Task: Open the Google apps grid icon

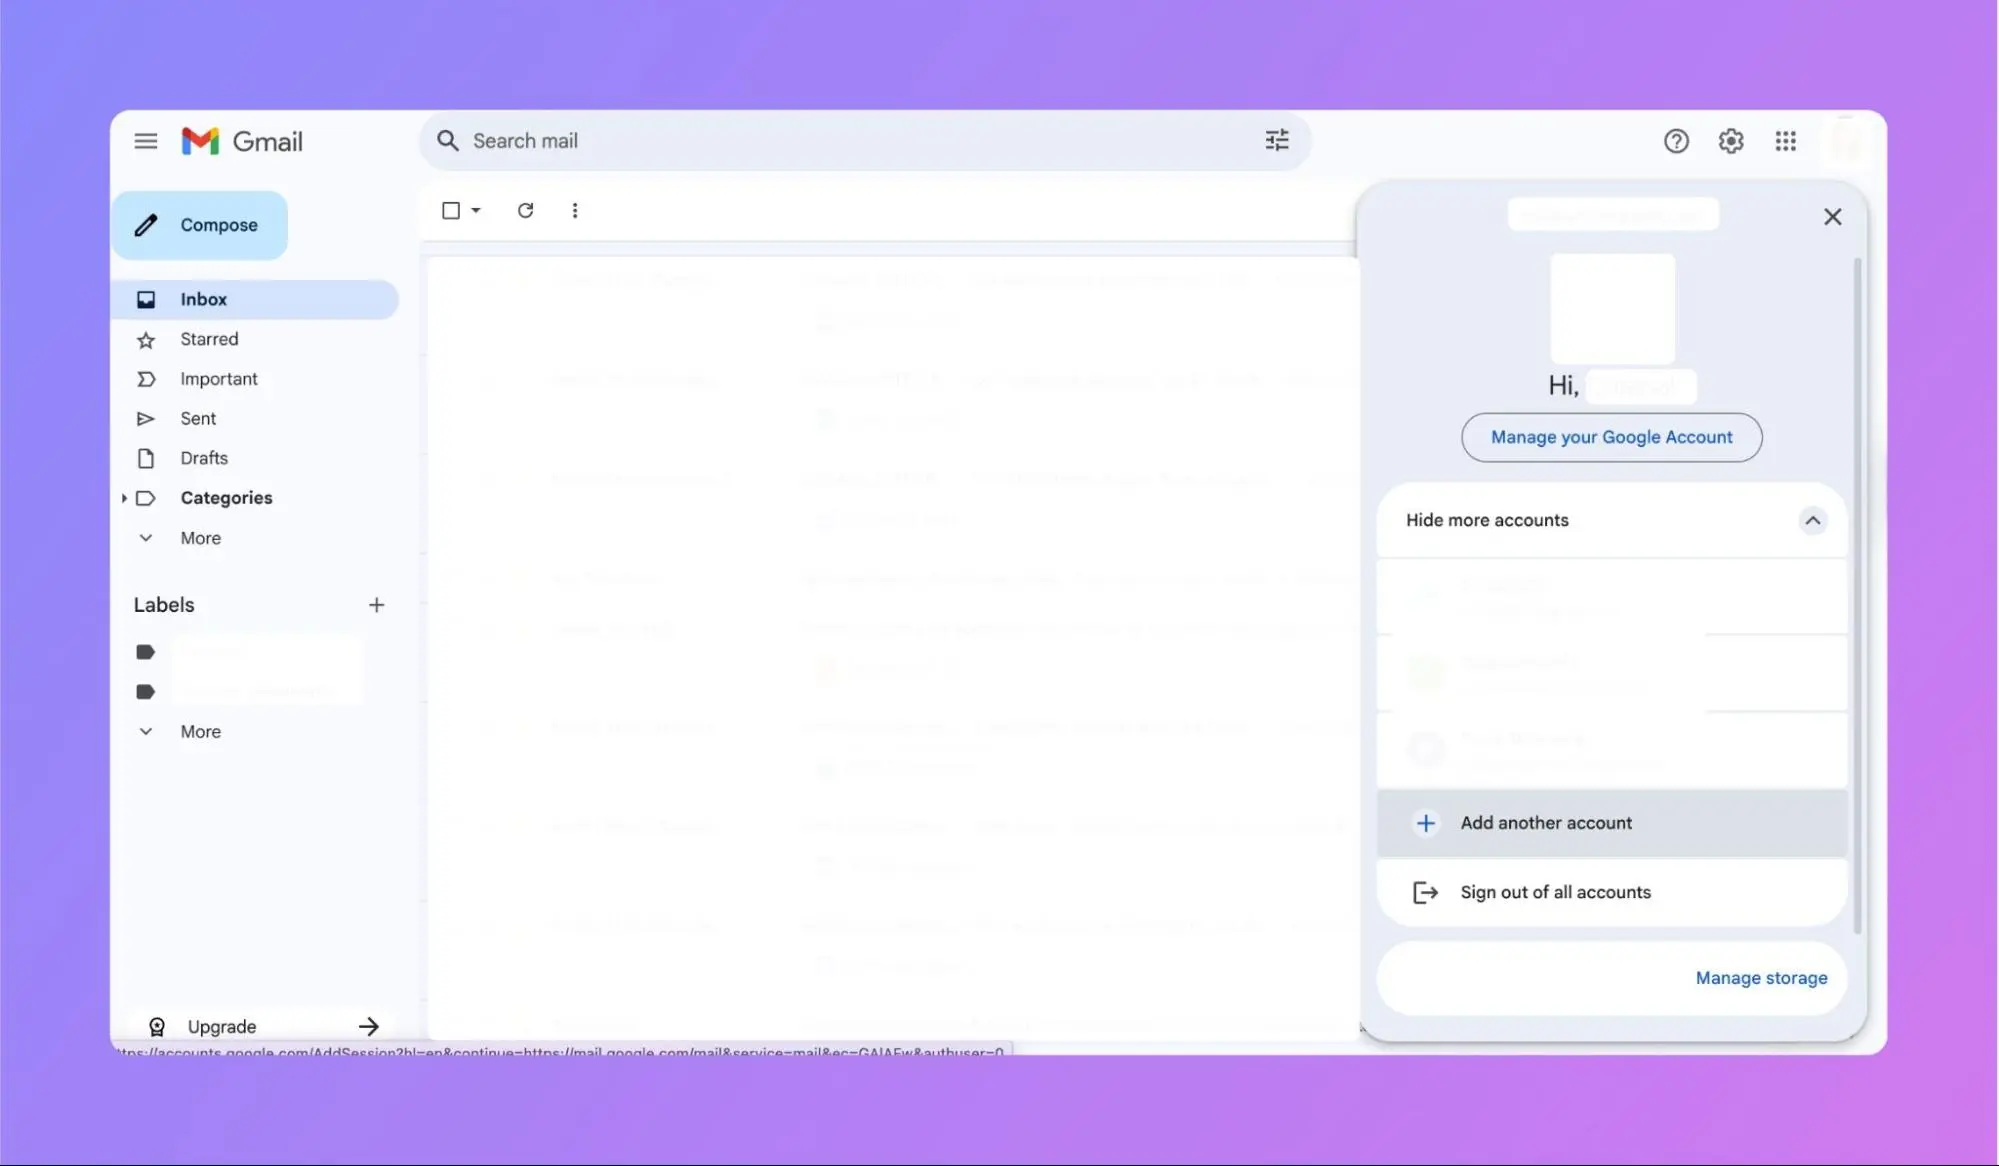Action: pos(1786,140)
